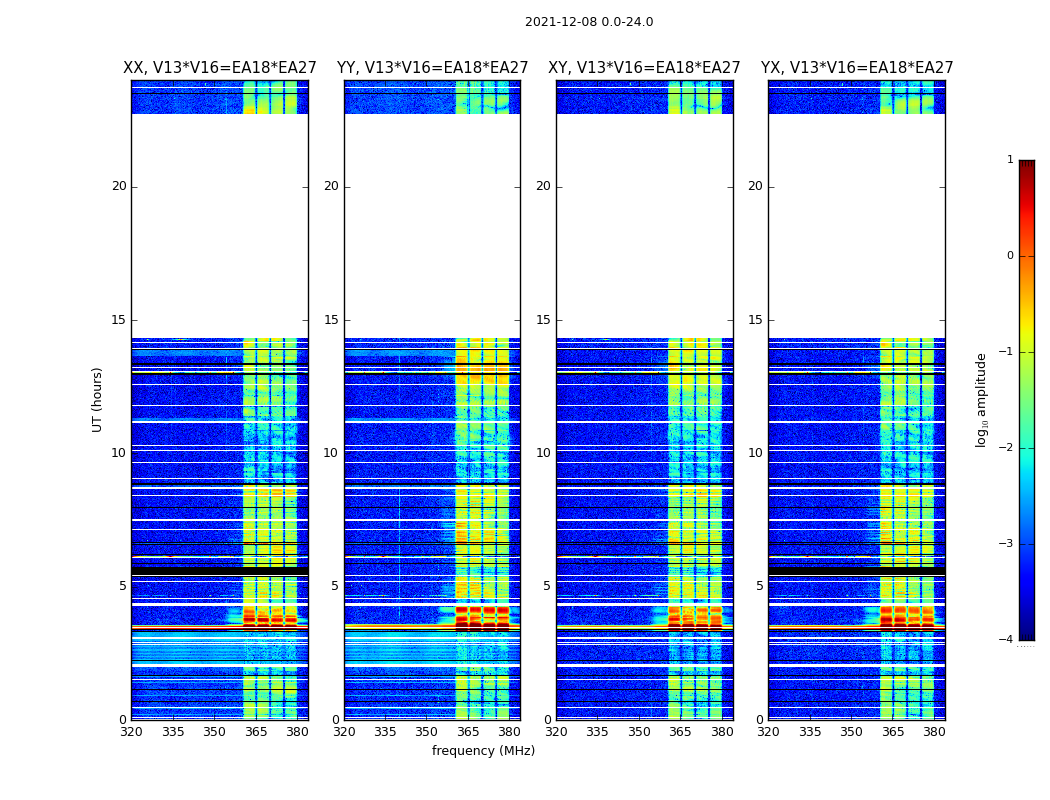Click the UT (hours) axis label
Screen dimensions: 1050x800
tap(98, 399)
